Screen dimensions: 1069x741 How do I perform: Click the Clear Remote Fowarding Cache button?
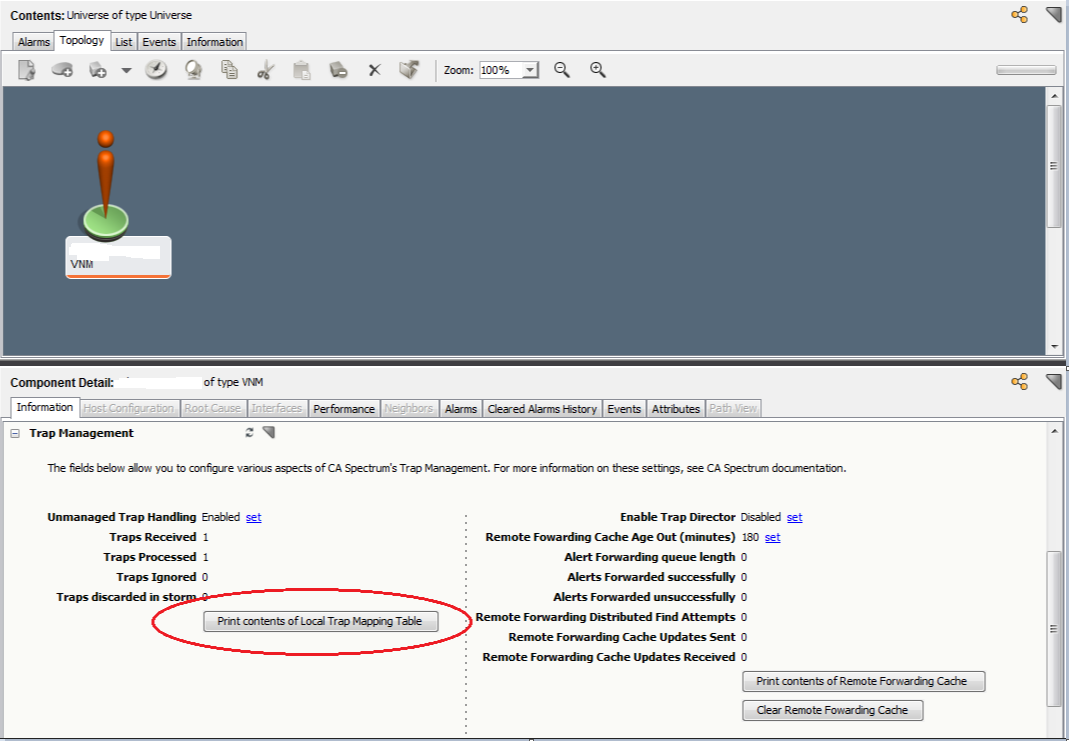pyautogui.click(x=832, y=710)
